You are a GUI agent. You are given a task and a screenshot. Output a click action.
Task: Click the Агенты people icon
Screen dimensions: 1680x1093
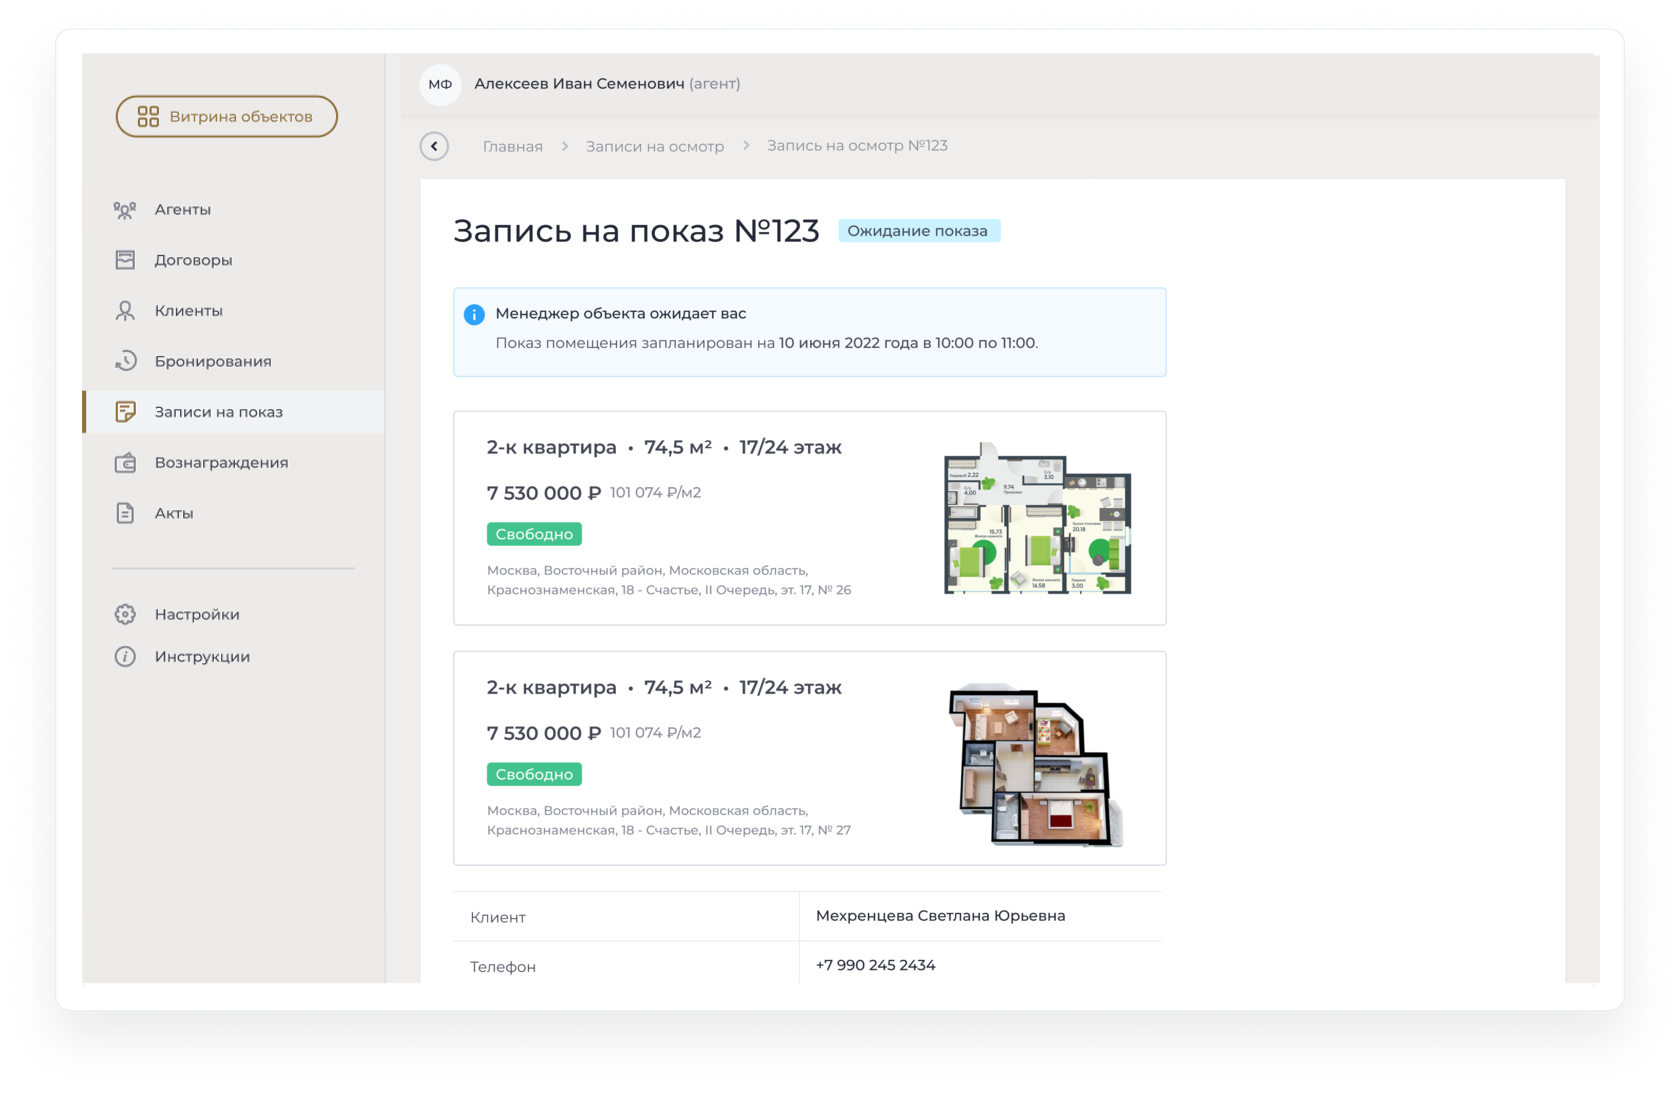pos(125,210)
